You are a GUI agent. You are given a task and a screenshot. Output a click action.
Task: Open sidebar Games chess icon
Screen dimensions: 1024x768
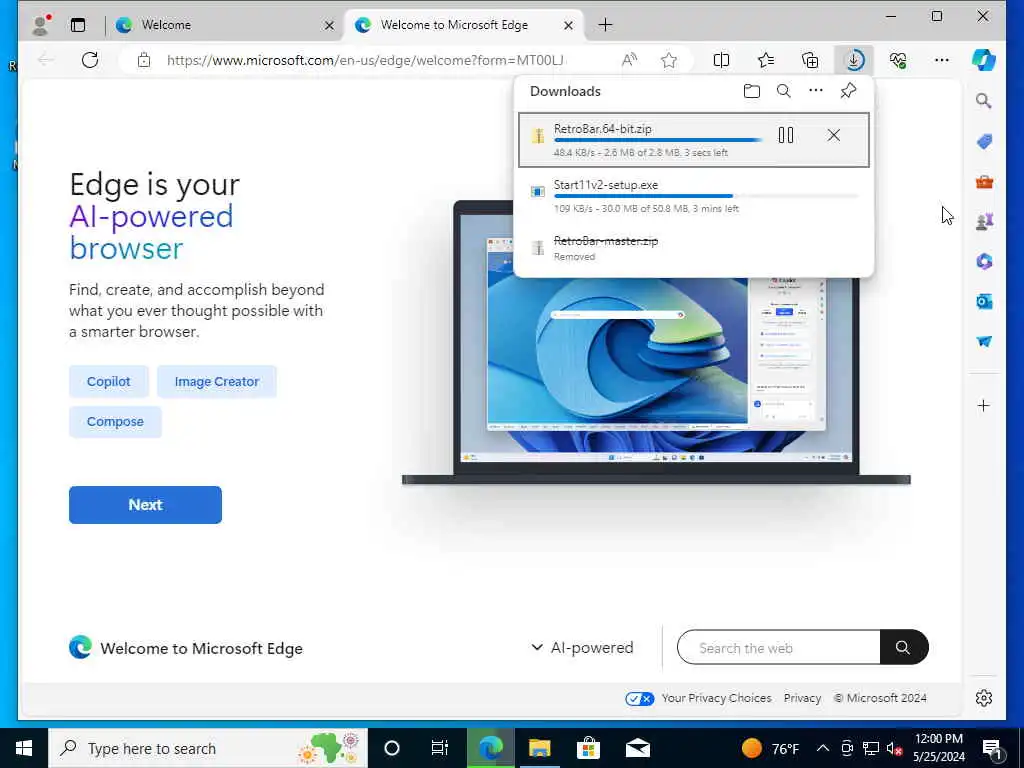tap(984, 221)
